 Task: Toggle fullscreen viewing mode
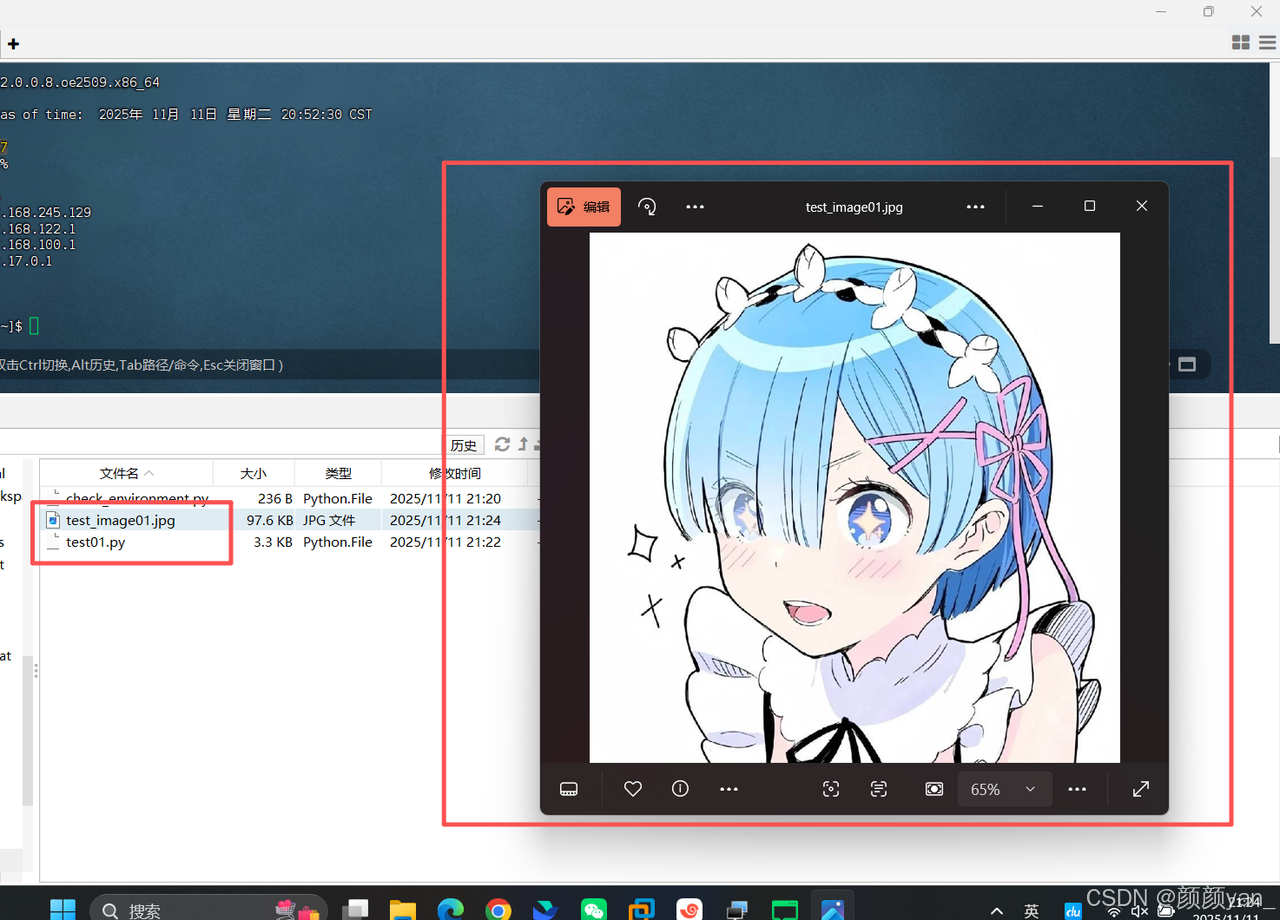1140,789
